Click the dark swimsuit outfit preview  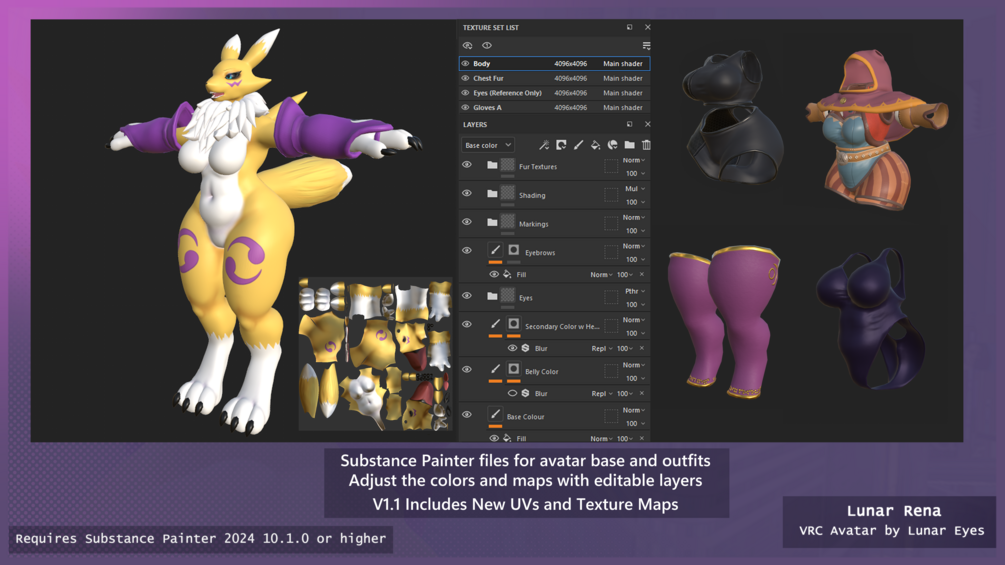click(x=870, y=318)
